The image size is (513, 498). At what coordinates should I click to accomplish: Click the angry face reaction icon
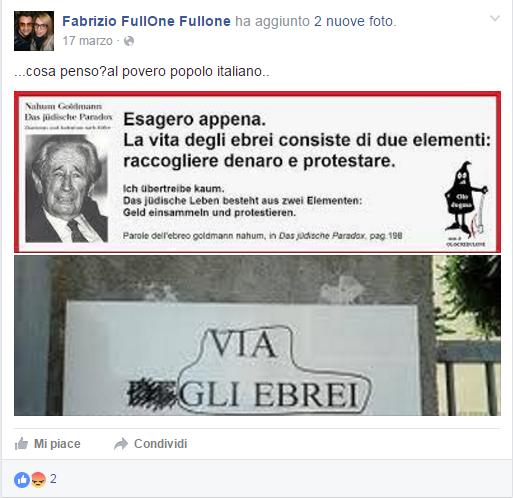[38, 480]
